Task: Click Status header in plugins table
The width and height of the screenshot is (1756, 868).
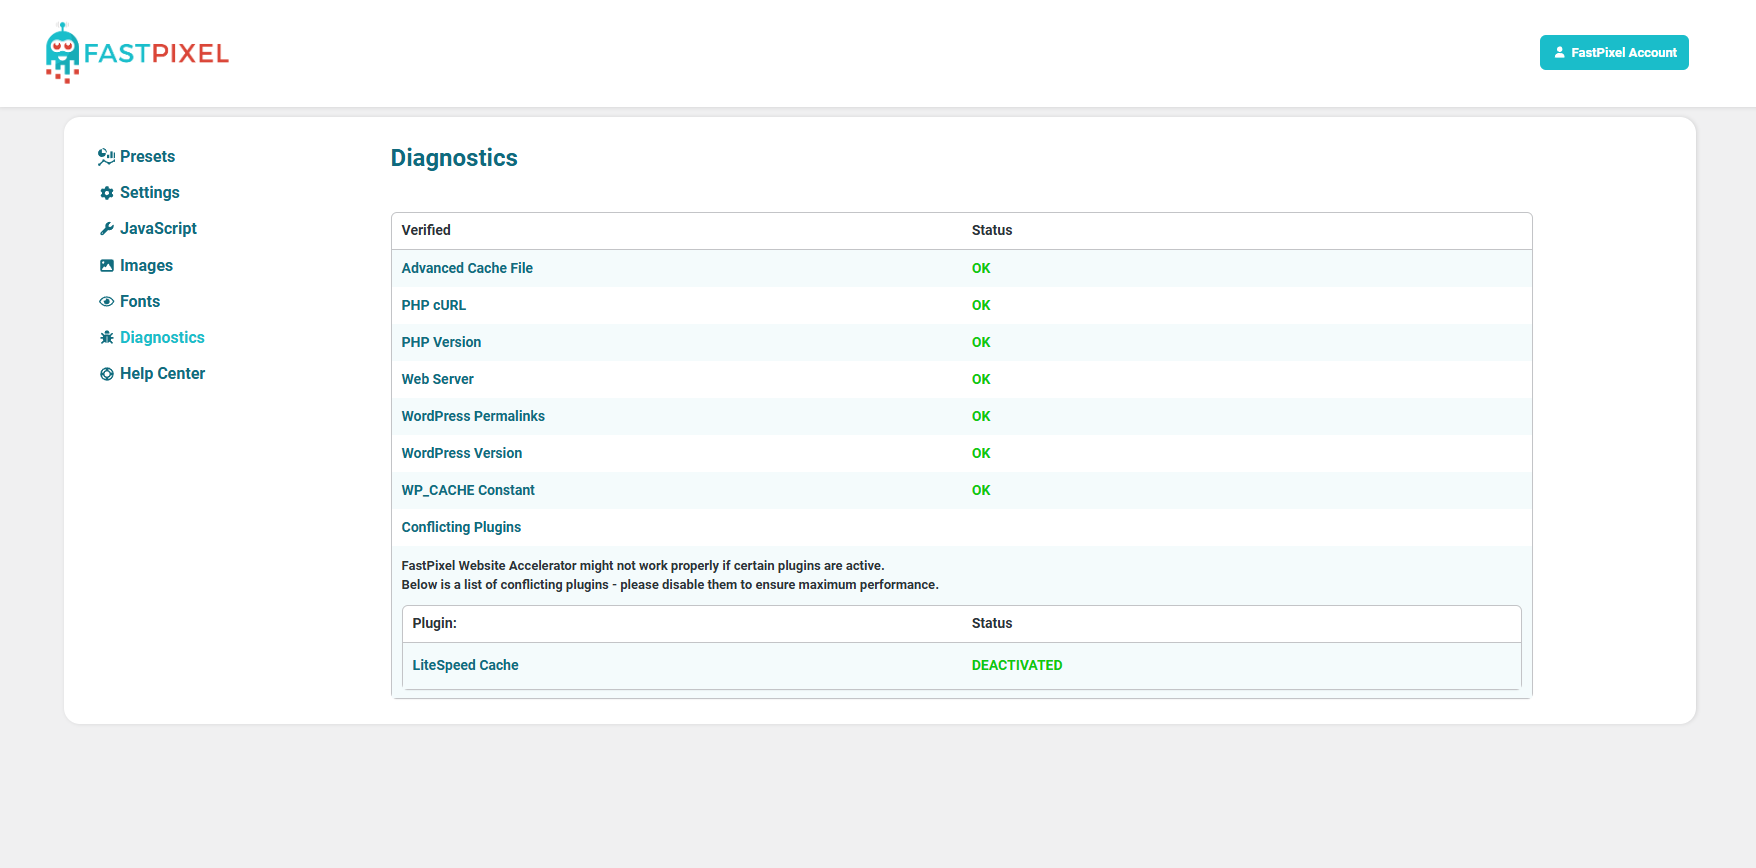Action: (992, 623)
